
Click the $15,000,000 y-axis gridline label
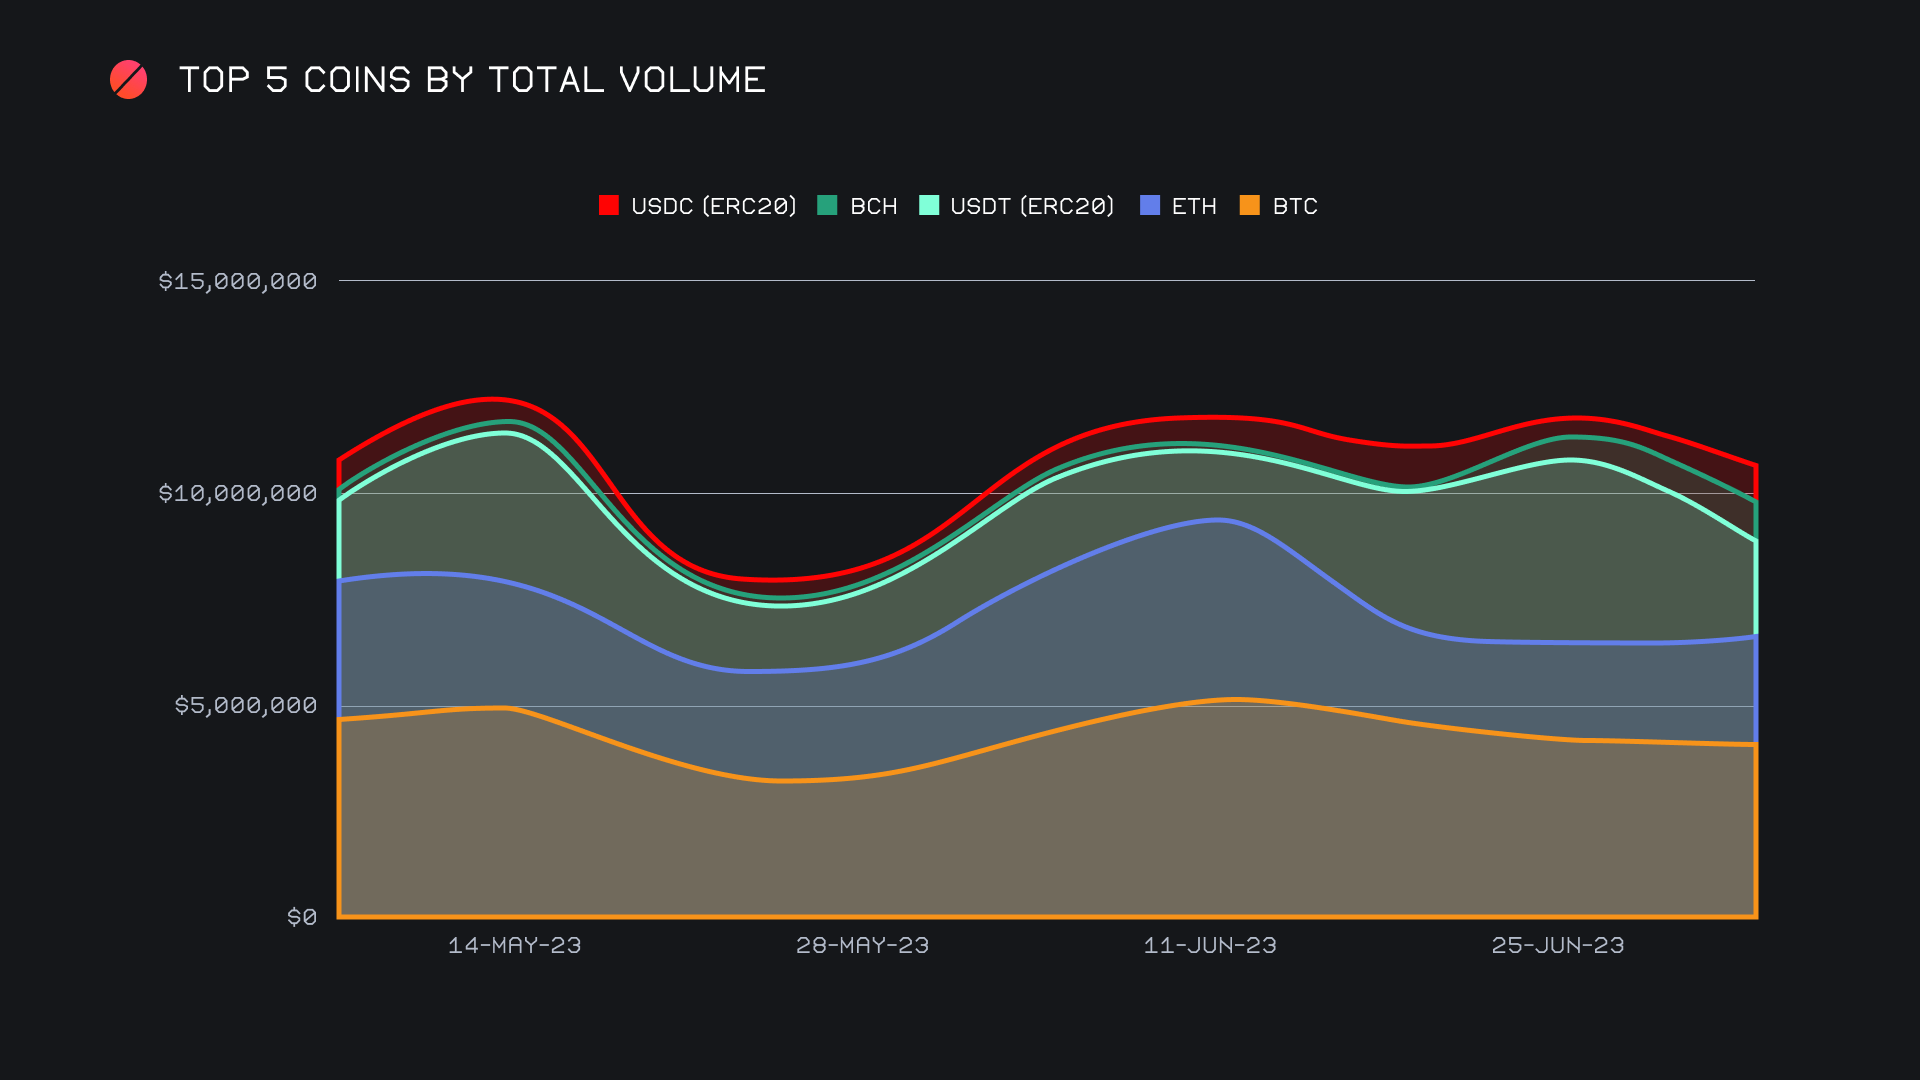[x=239, y=281]
